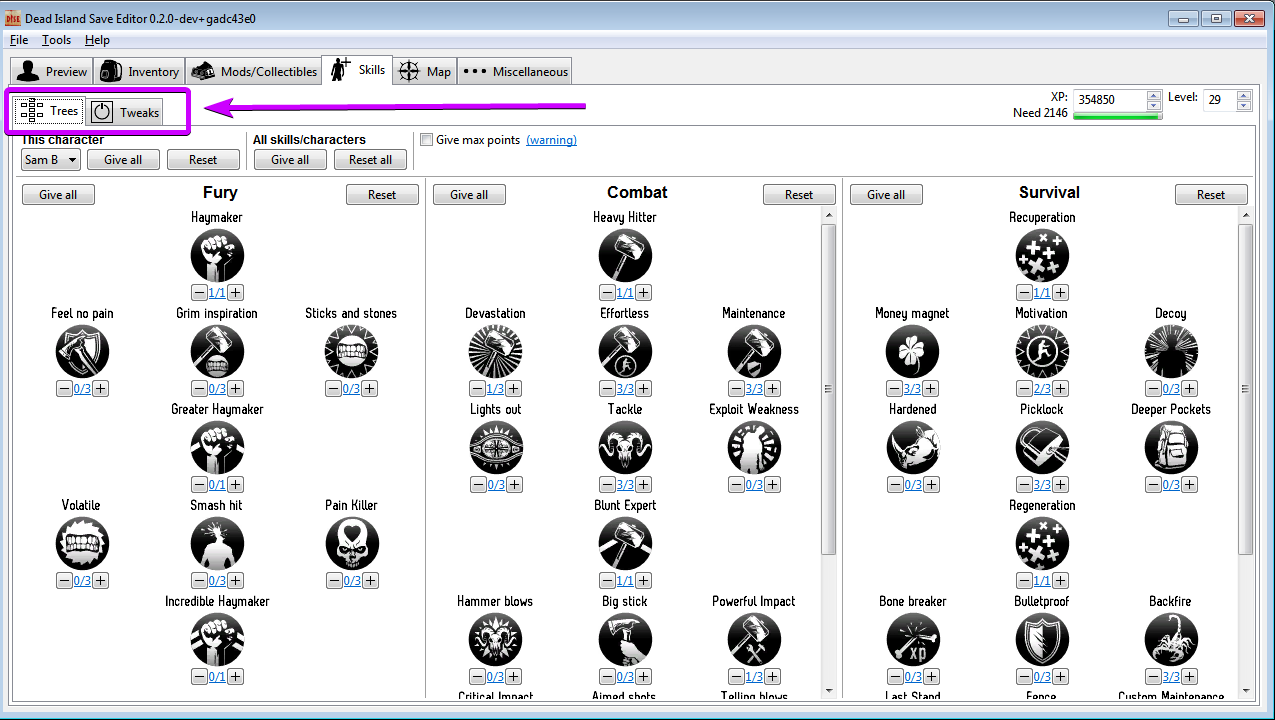Select the Picklock skill icon
The width and height of the screenshot is (1275, 720).
1042,447
